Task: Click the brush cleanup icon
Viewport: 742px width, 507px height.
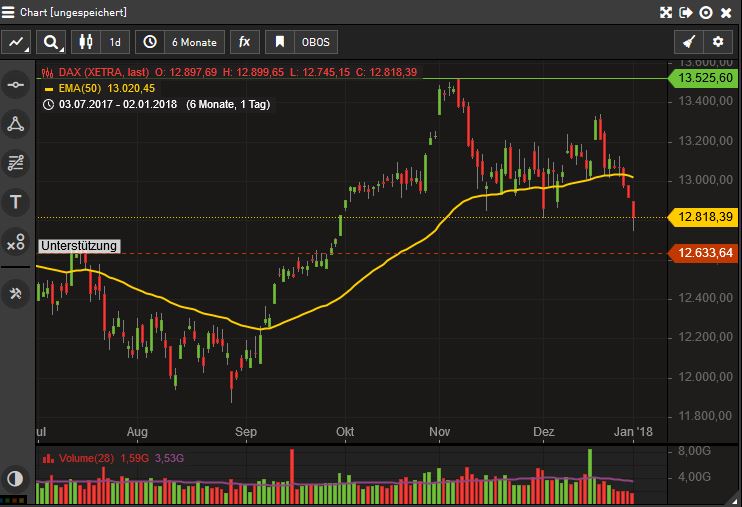Action: 687,42
